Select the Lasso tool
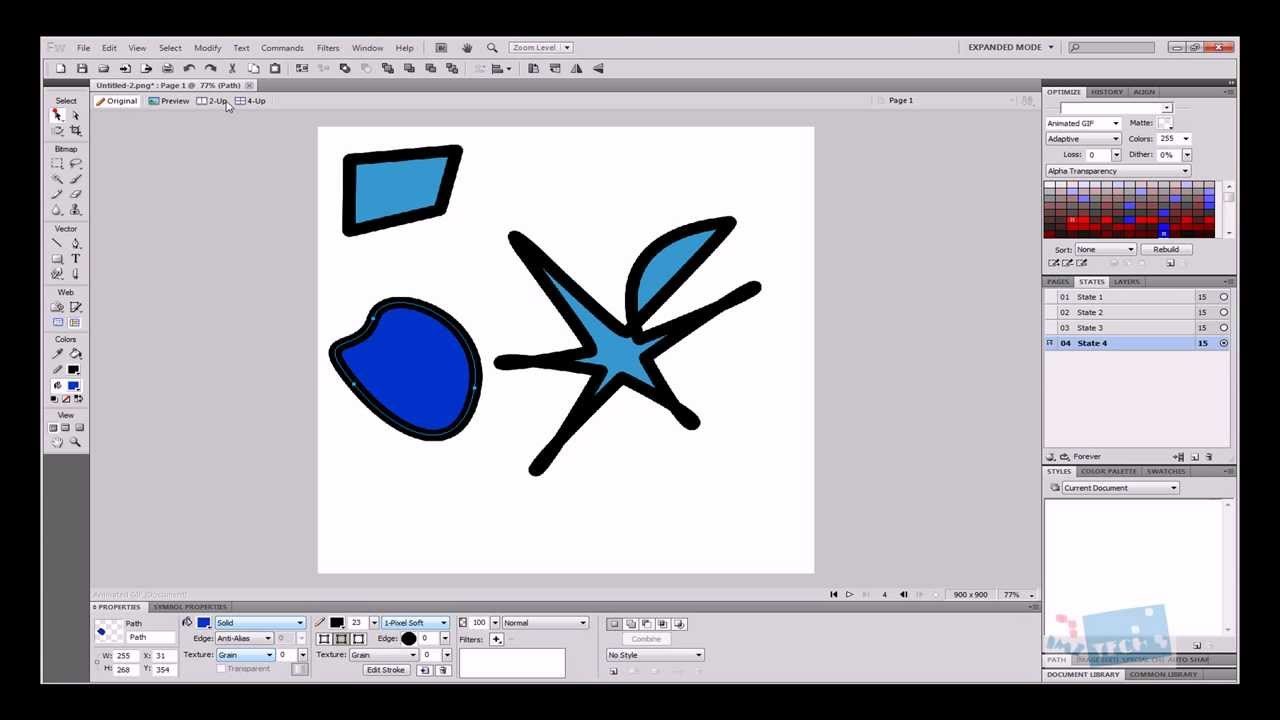The image size is (1280, 720). coord(75,163)
